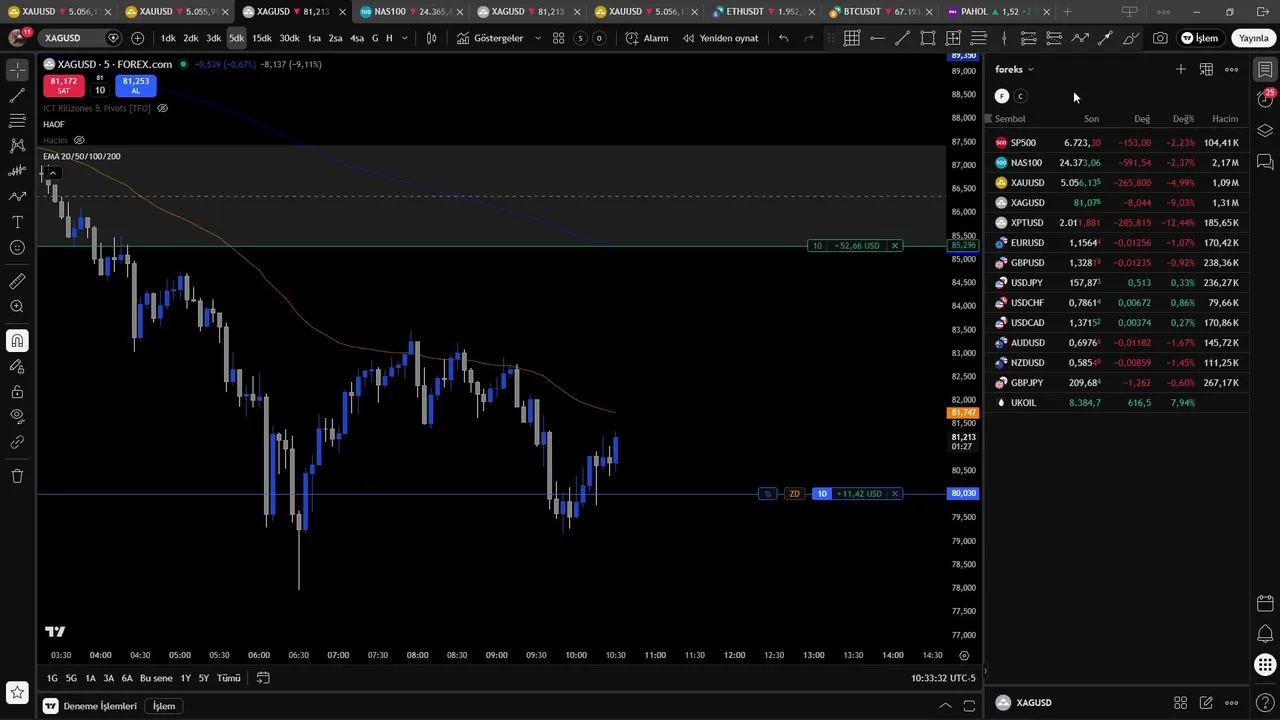Click the Yayınla publish button

pos(1253,38)
